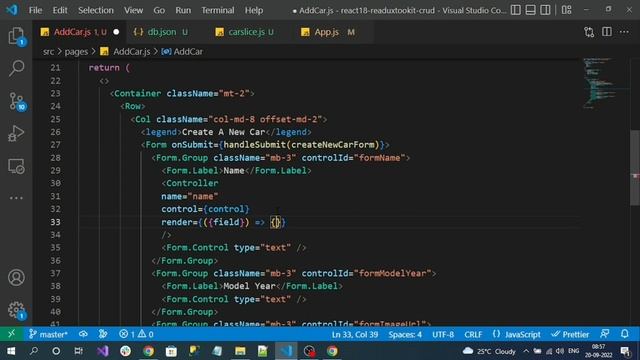Open File Explorer on taskbar
Screen dimensions: 640x360
[x=240, y=351]
